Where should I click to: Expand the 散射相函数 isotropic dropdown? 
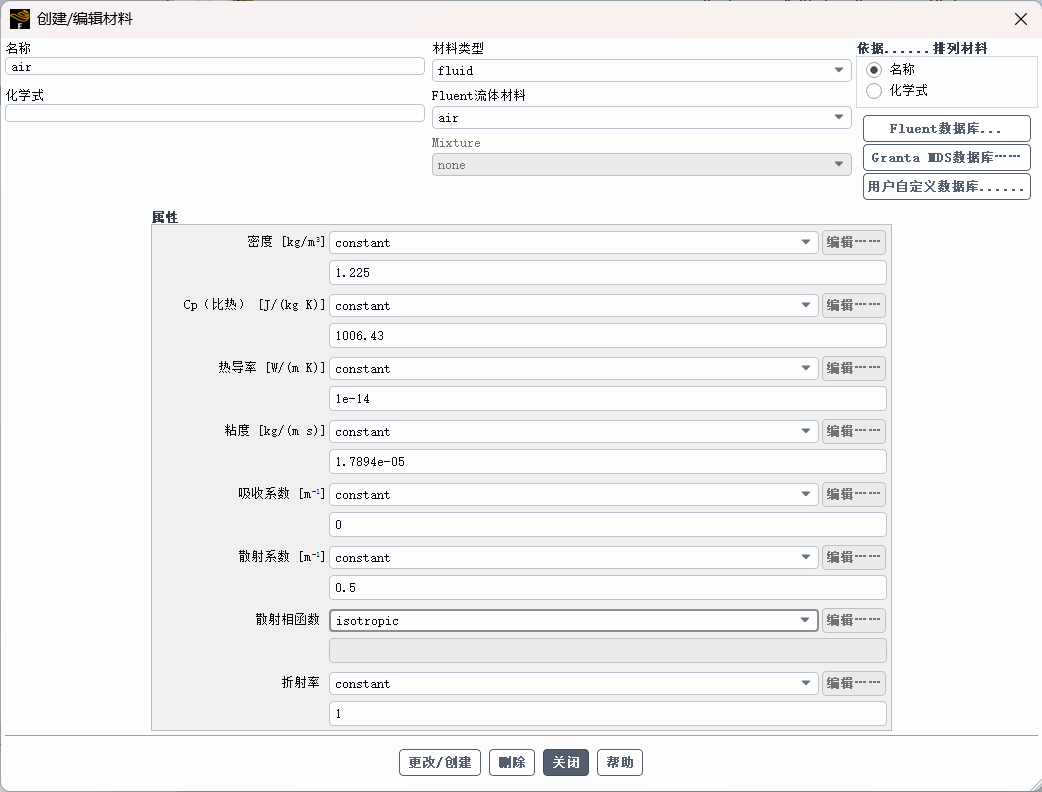tap(573, 621)
